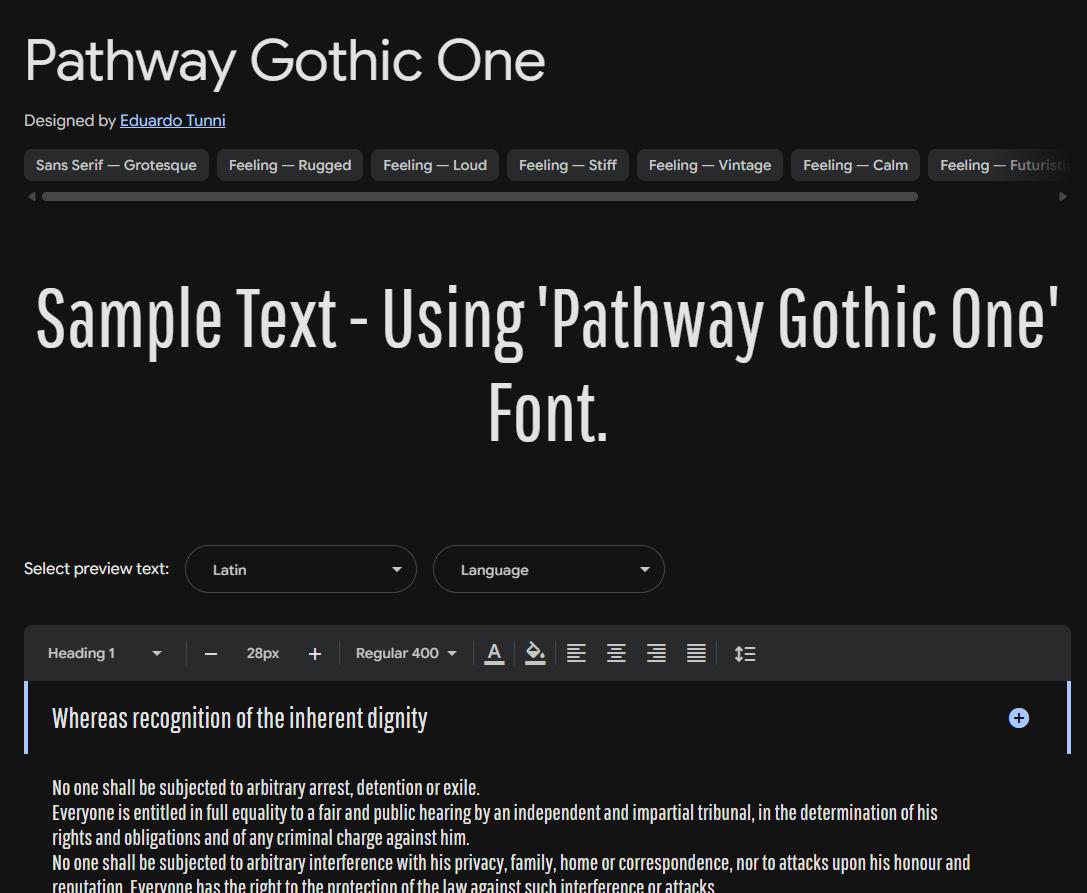Click the 'Whereas recognition of the inherent dignity' heading
Image resolution: width=1087 pixels, height=893 pixels.
point(239,718)
